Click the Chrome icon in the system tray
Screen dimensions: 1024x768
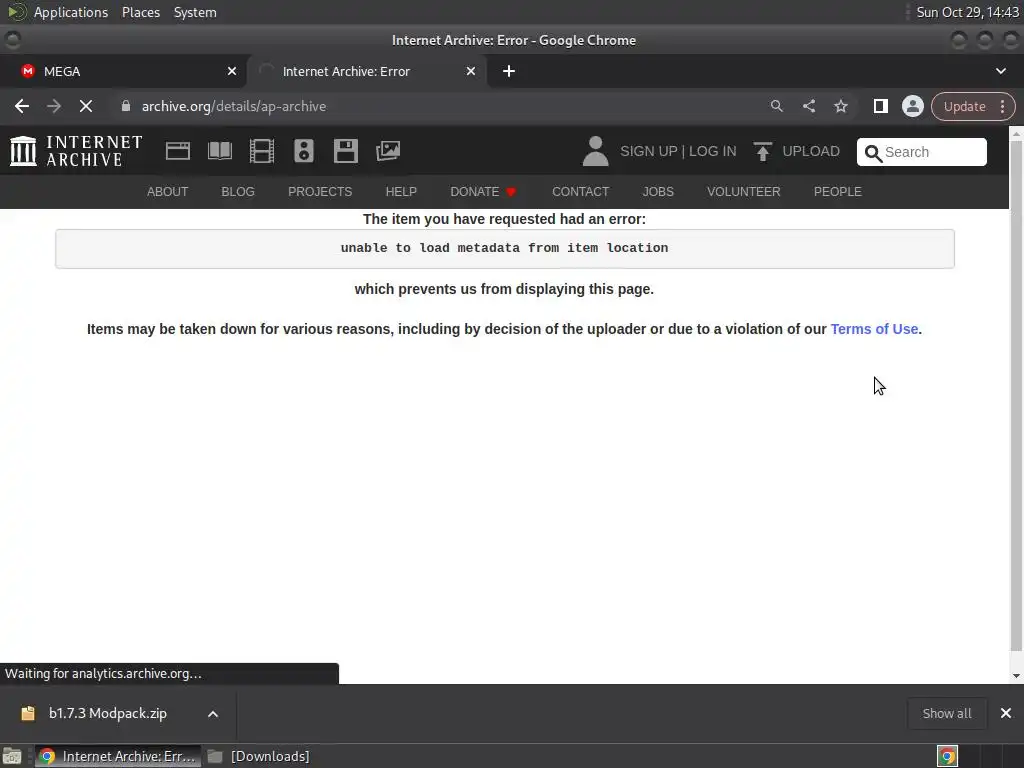pyautogui.click(x=947, y=756)
